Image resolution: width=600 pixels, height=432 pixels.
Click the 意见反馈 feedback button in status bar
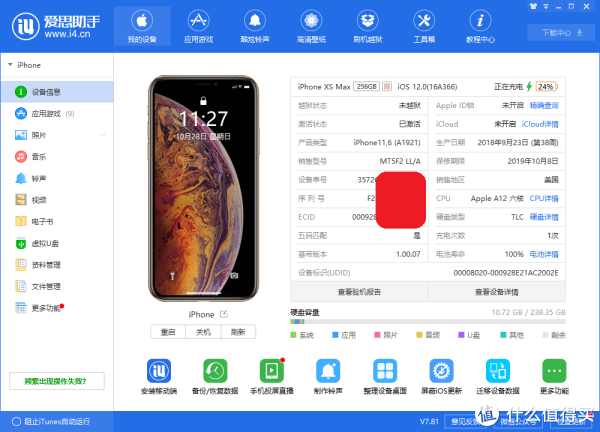click(x=465, y=422)
